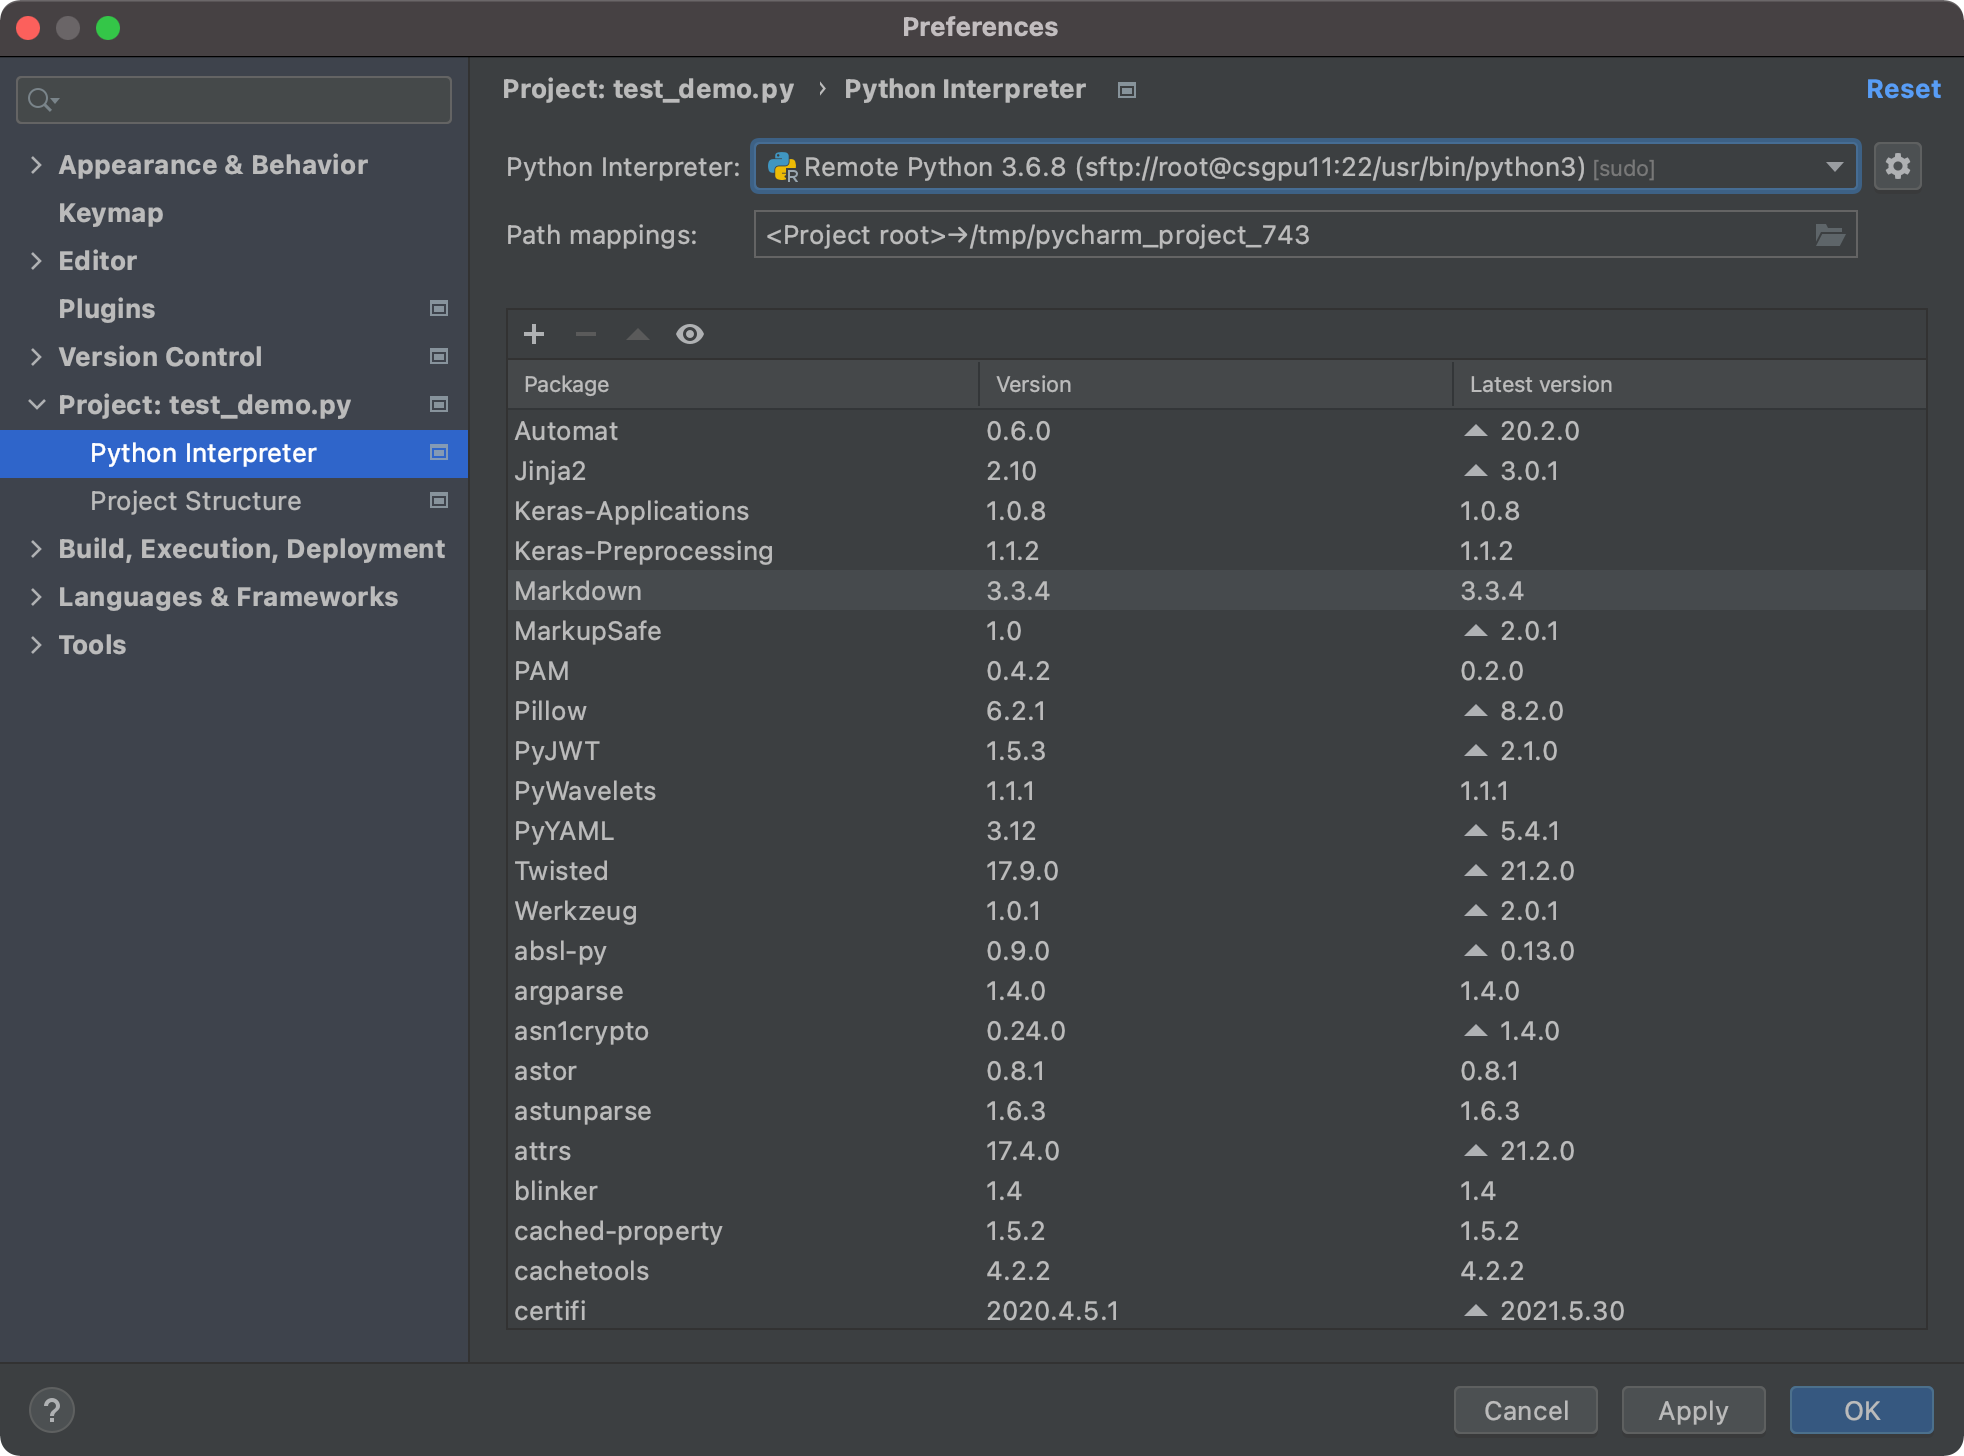Viewport: 1964px width, 1456px height.
Task: Sort by the Latest version column header
Action: tap(1690, 384)
